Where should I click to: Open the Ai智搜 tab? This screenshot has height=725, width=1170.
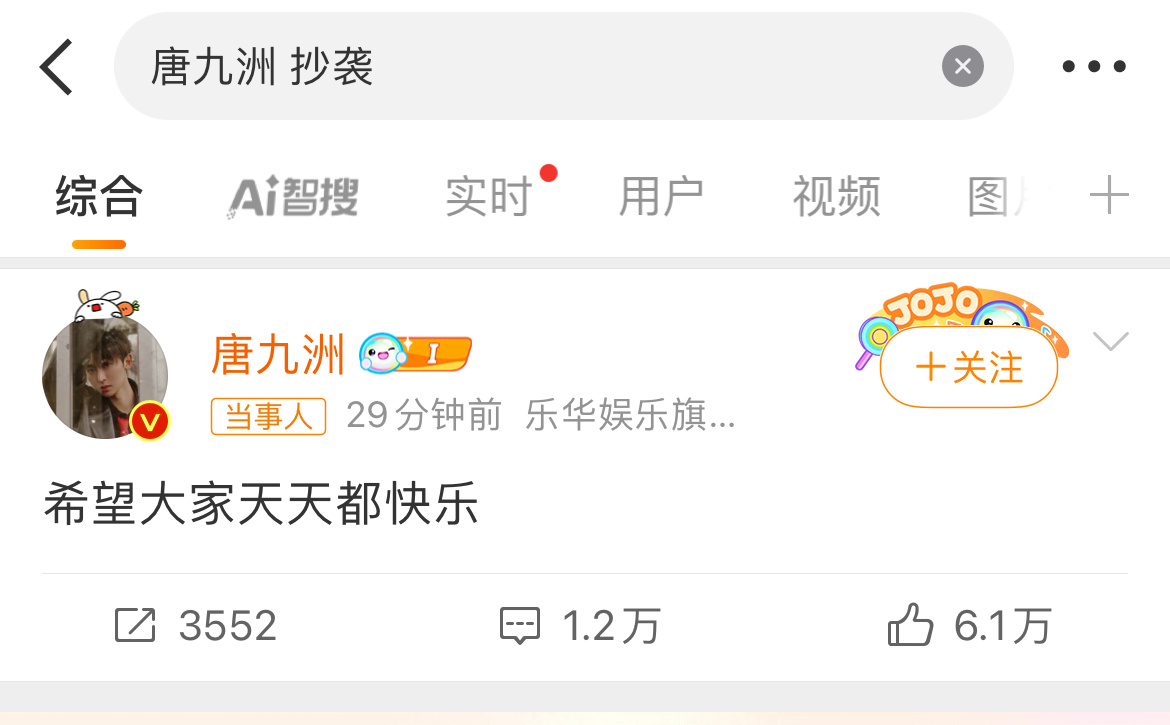[293, 197]
